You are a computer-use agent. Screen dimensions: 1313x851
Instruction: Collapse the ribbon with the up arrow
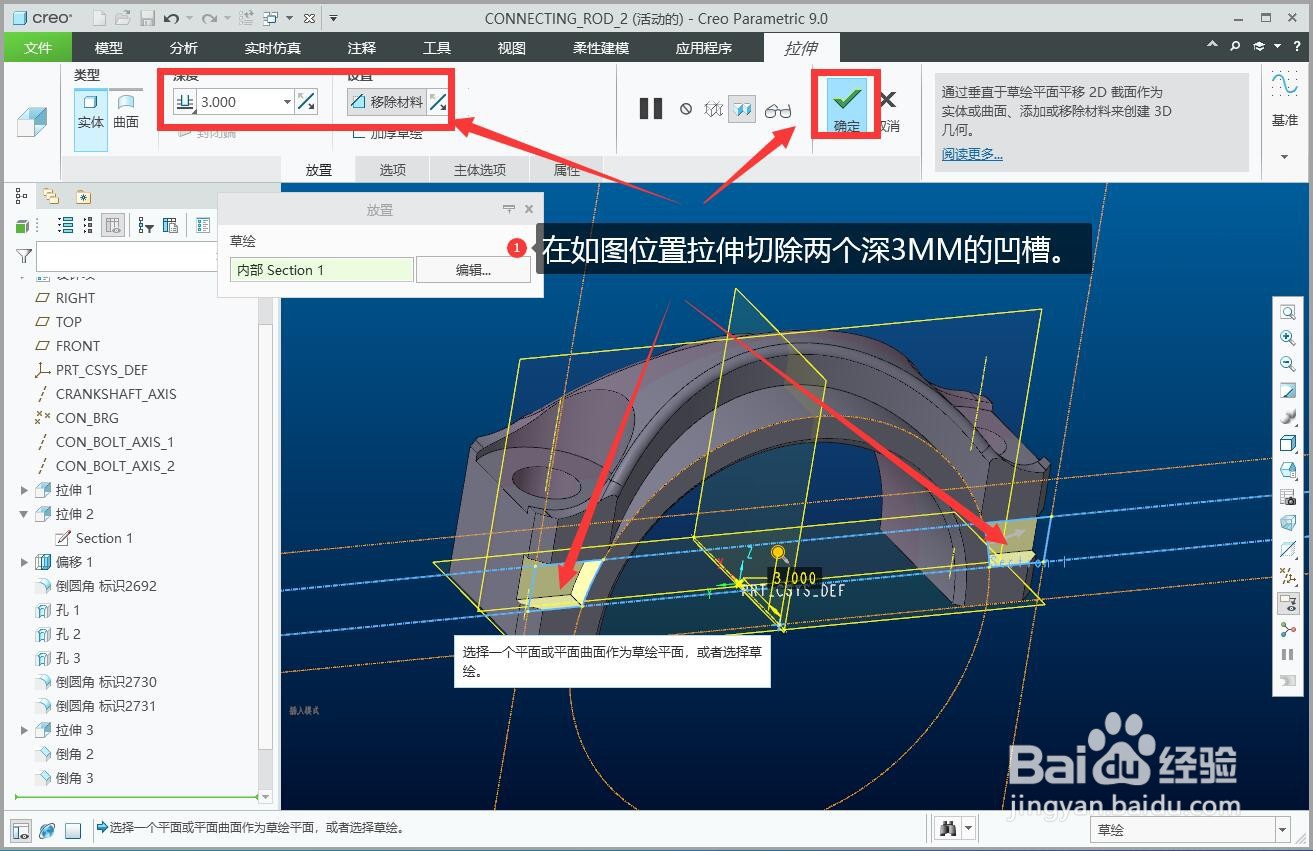[1213, 46]
